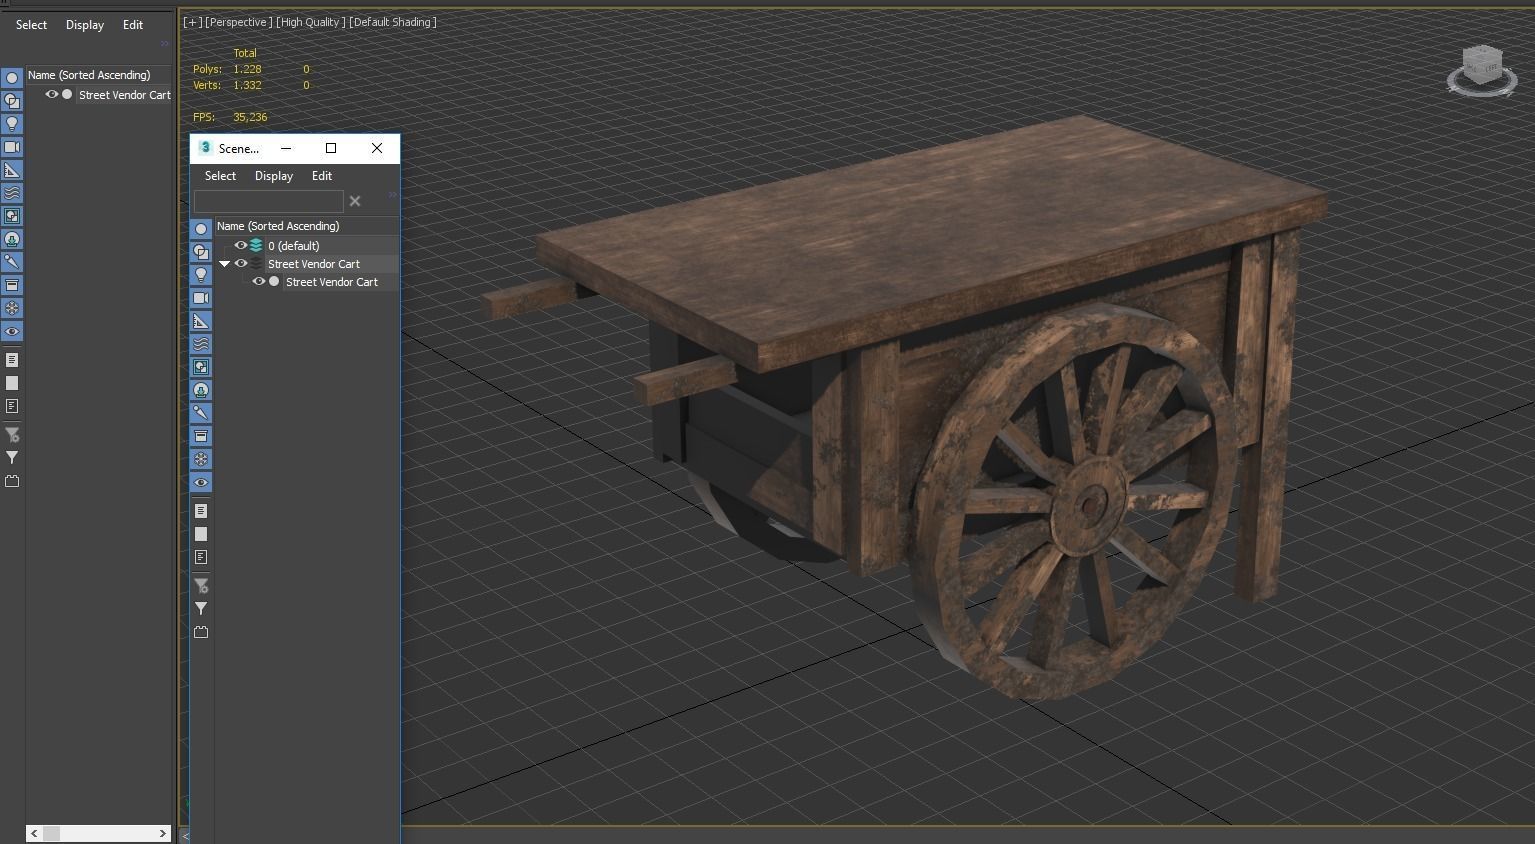Click Display None icon in the floating Scene window
Viewport: 1535px width, 844px height.
pos(201,534)
